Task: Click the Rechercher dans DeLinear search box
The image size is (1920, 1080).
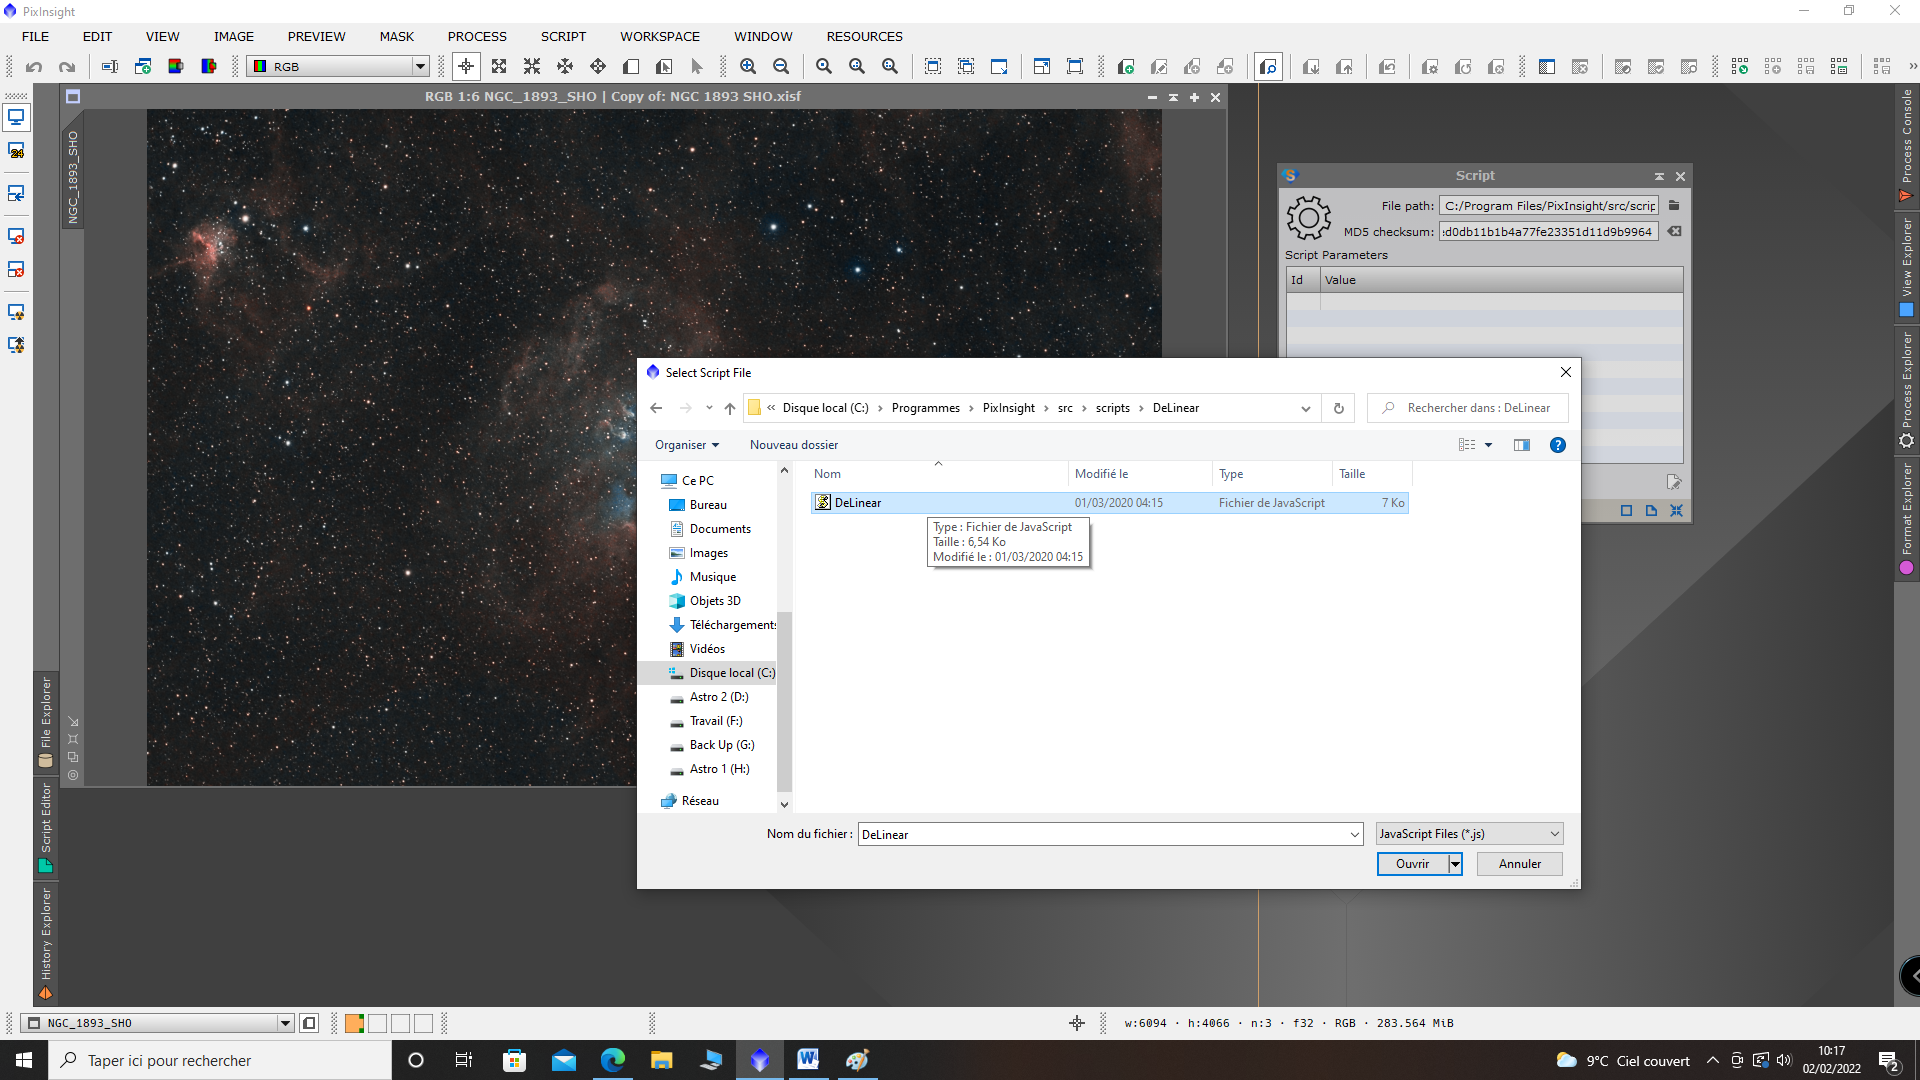Action: click(1468, 408)
